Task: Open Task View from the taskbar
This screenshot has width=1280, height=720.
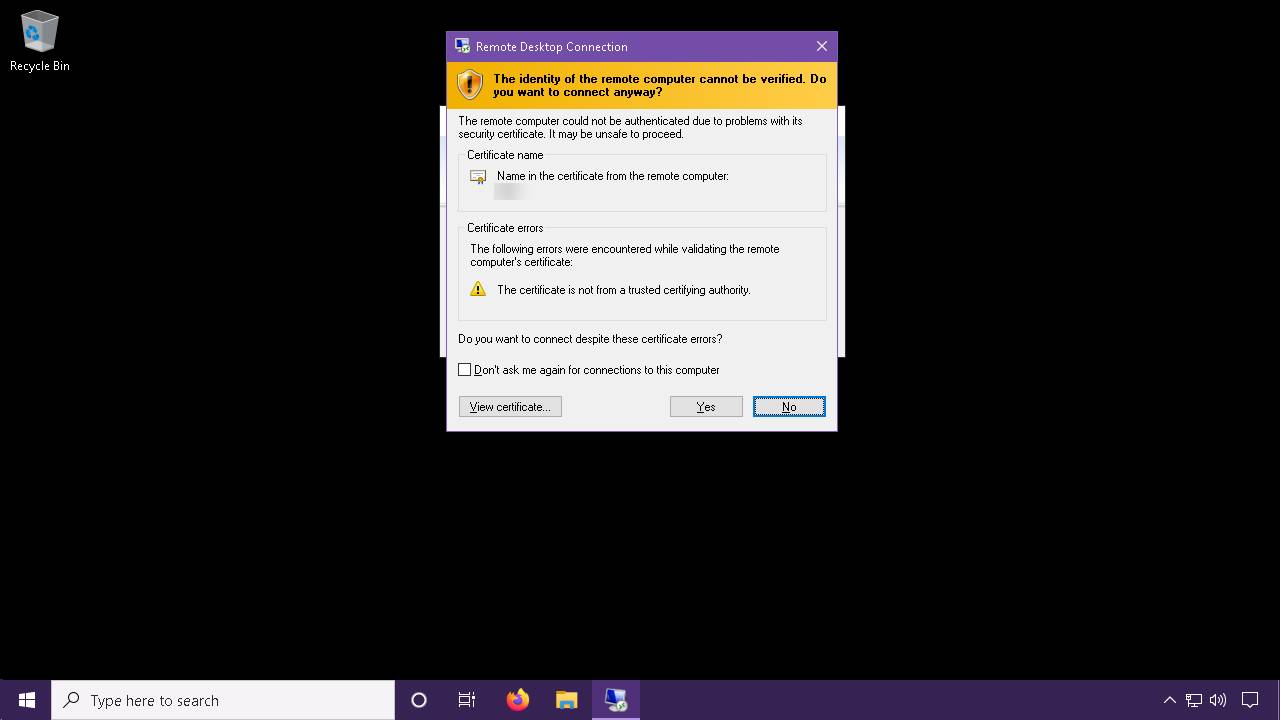Action: point(467,700)
